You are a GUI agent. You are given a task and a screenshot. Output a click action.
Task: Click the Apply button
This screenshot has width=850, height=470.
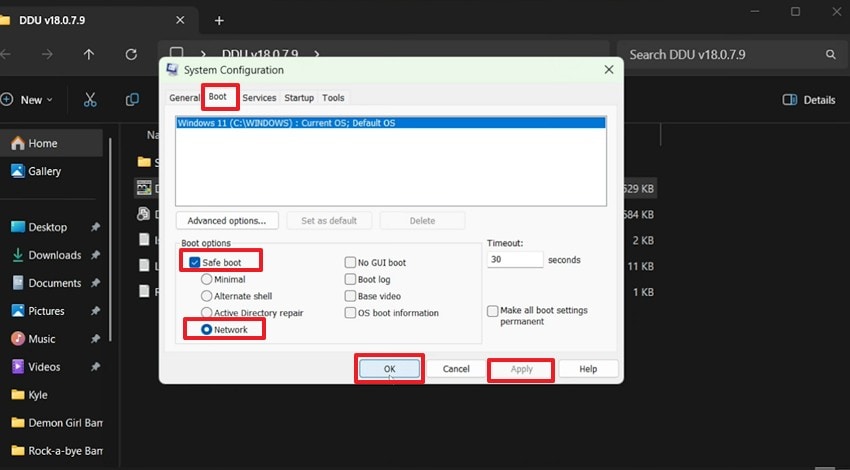pos(521,369)
